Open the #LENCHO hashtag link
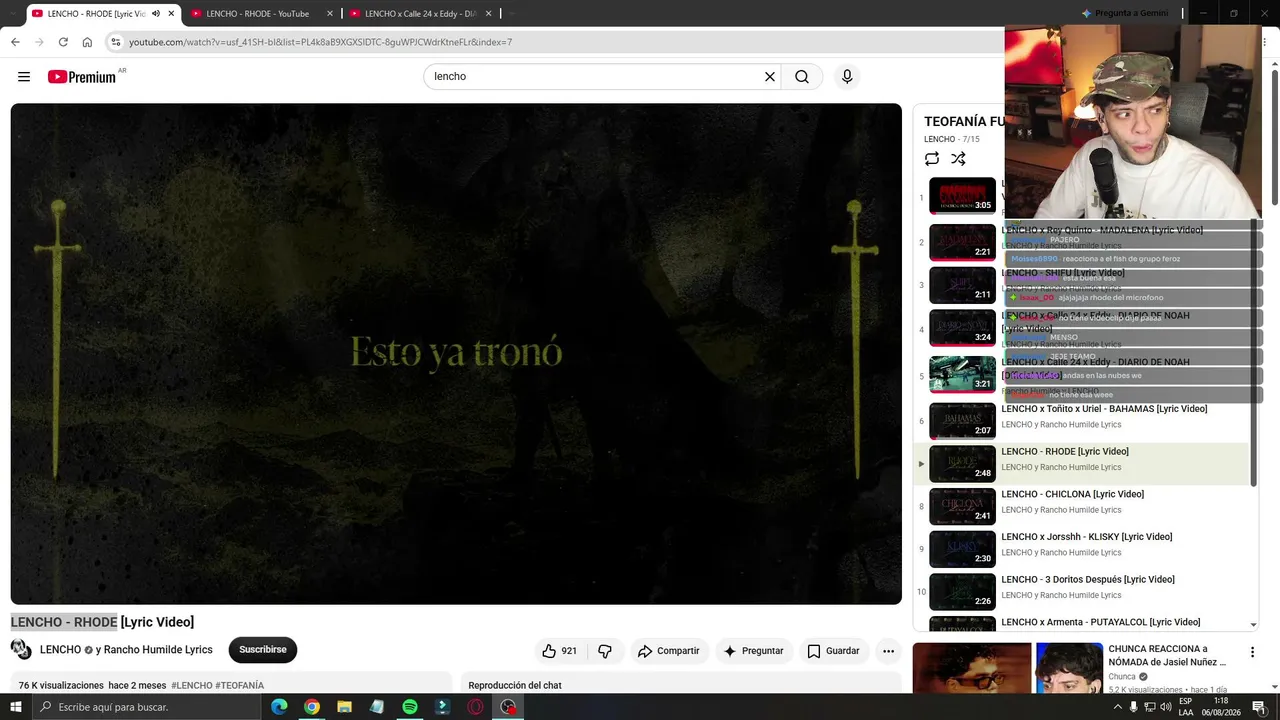The image size is (1280, 720). click(191, 686)
